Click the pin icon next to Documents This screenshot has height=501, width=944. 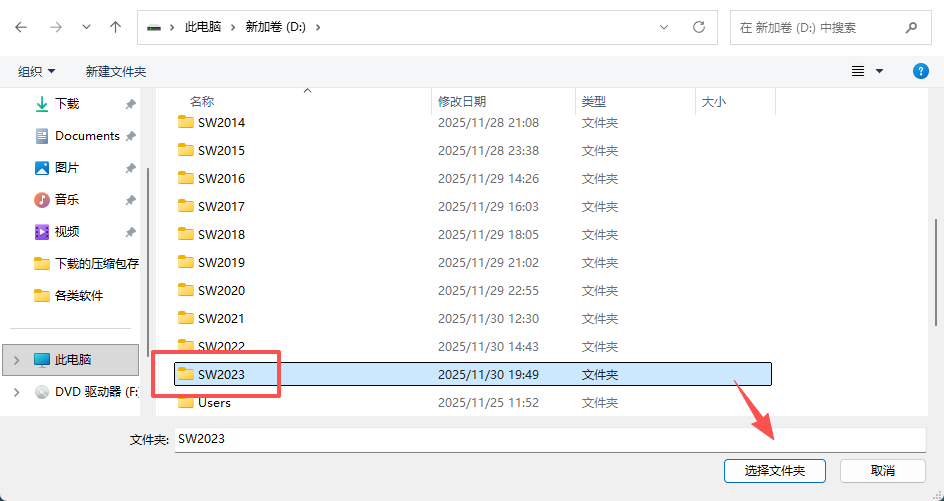coord(130,136)
